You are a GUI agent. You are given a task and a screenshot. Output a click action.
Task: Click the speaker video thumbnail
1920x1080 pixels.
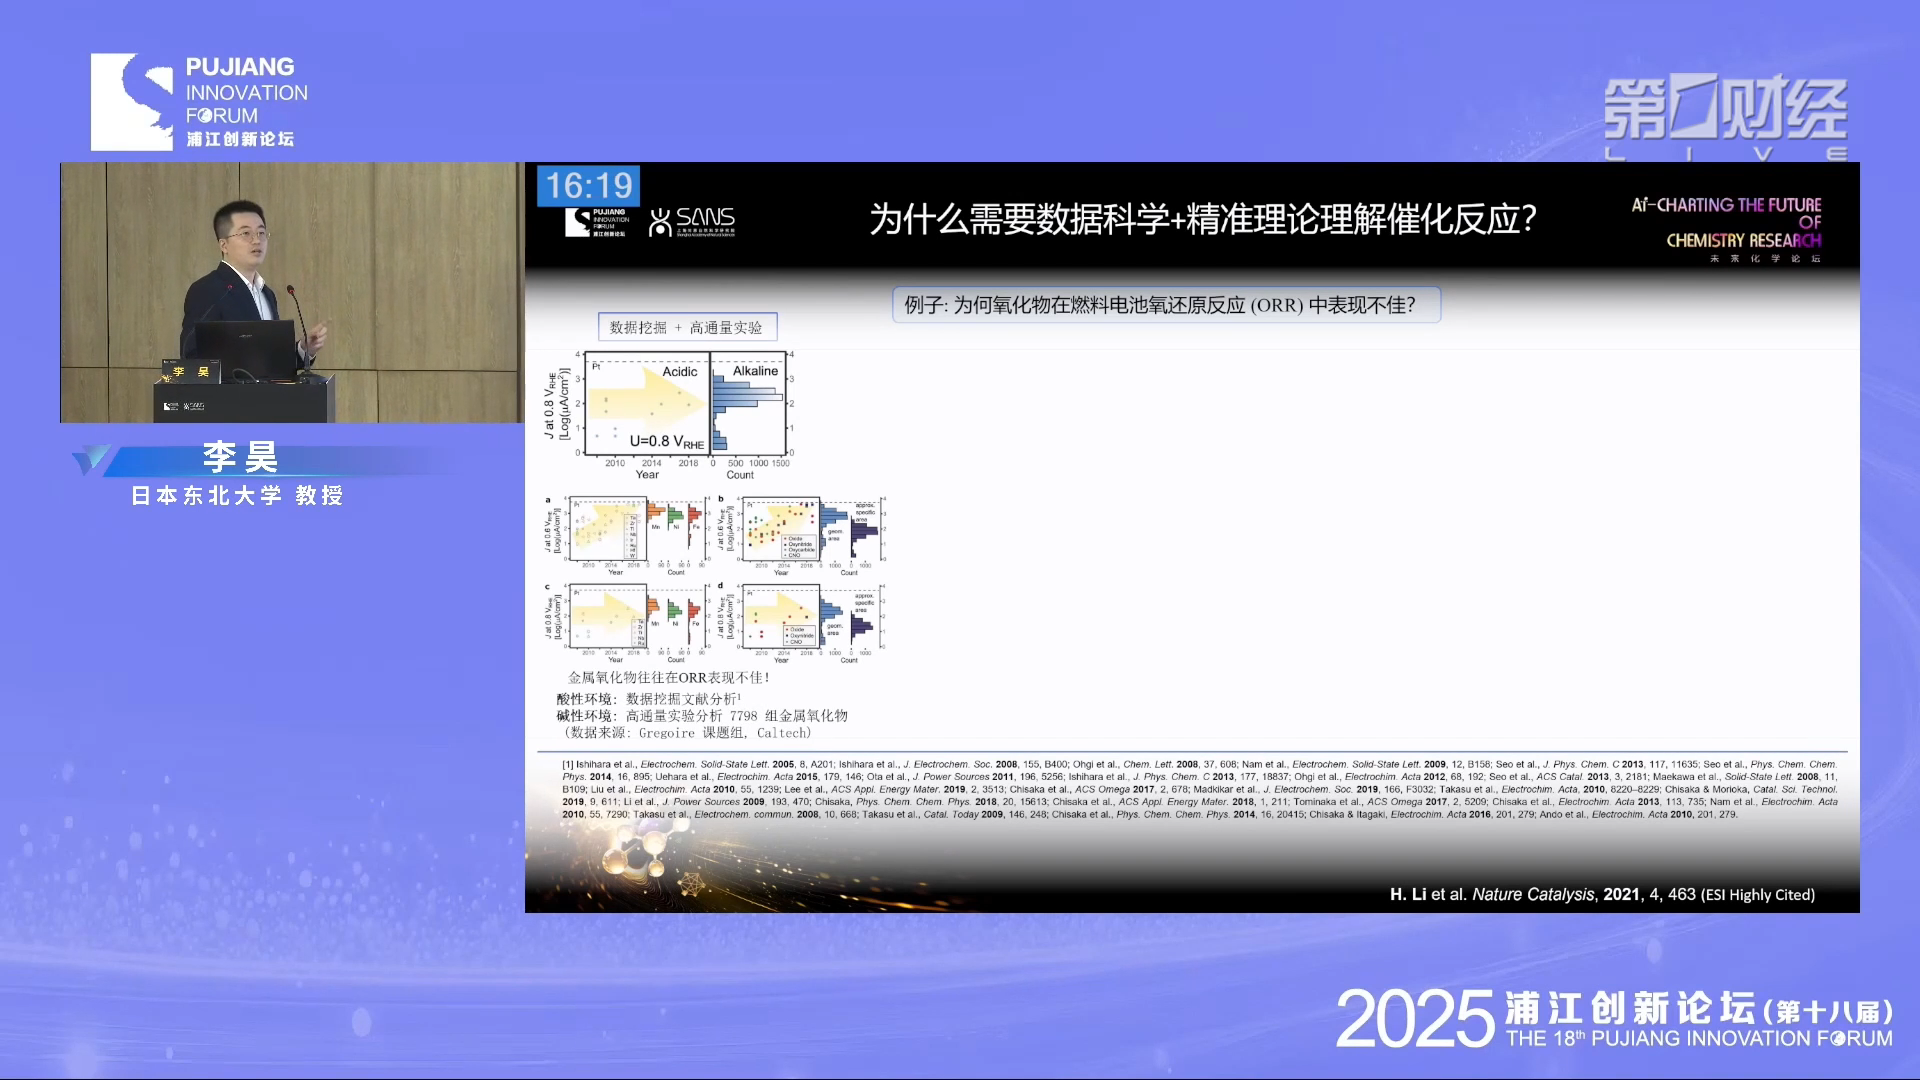[291, 292]
